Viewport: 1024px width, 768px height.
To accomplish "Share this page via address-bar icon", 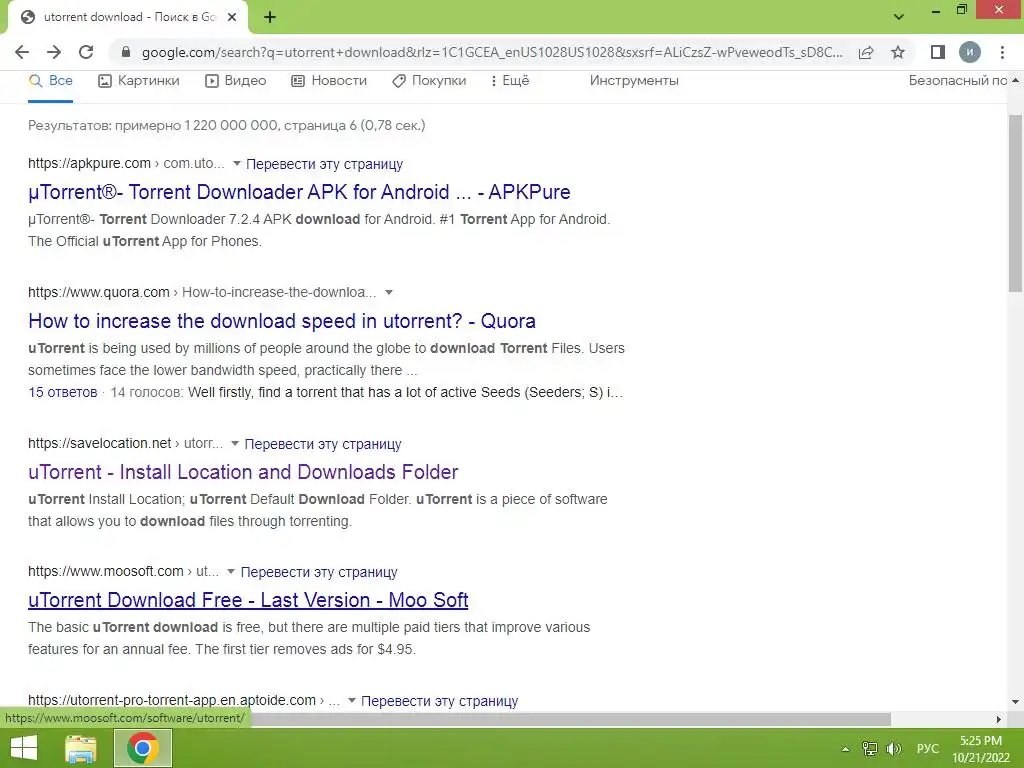I will coord(866,52).
